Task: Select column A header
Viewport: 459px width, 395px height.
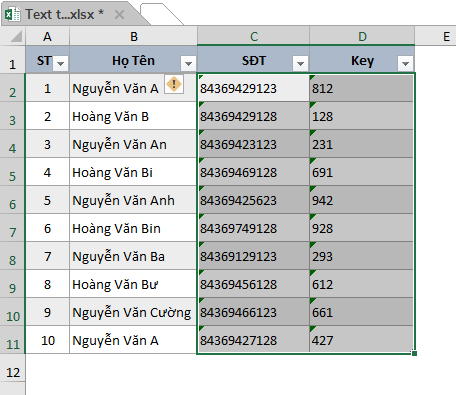Action: point(47,36)
